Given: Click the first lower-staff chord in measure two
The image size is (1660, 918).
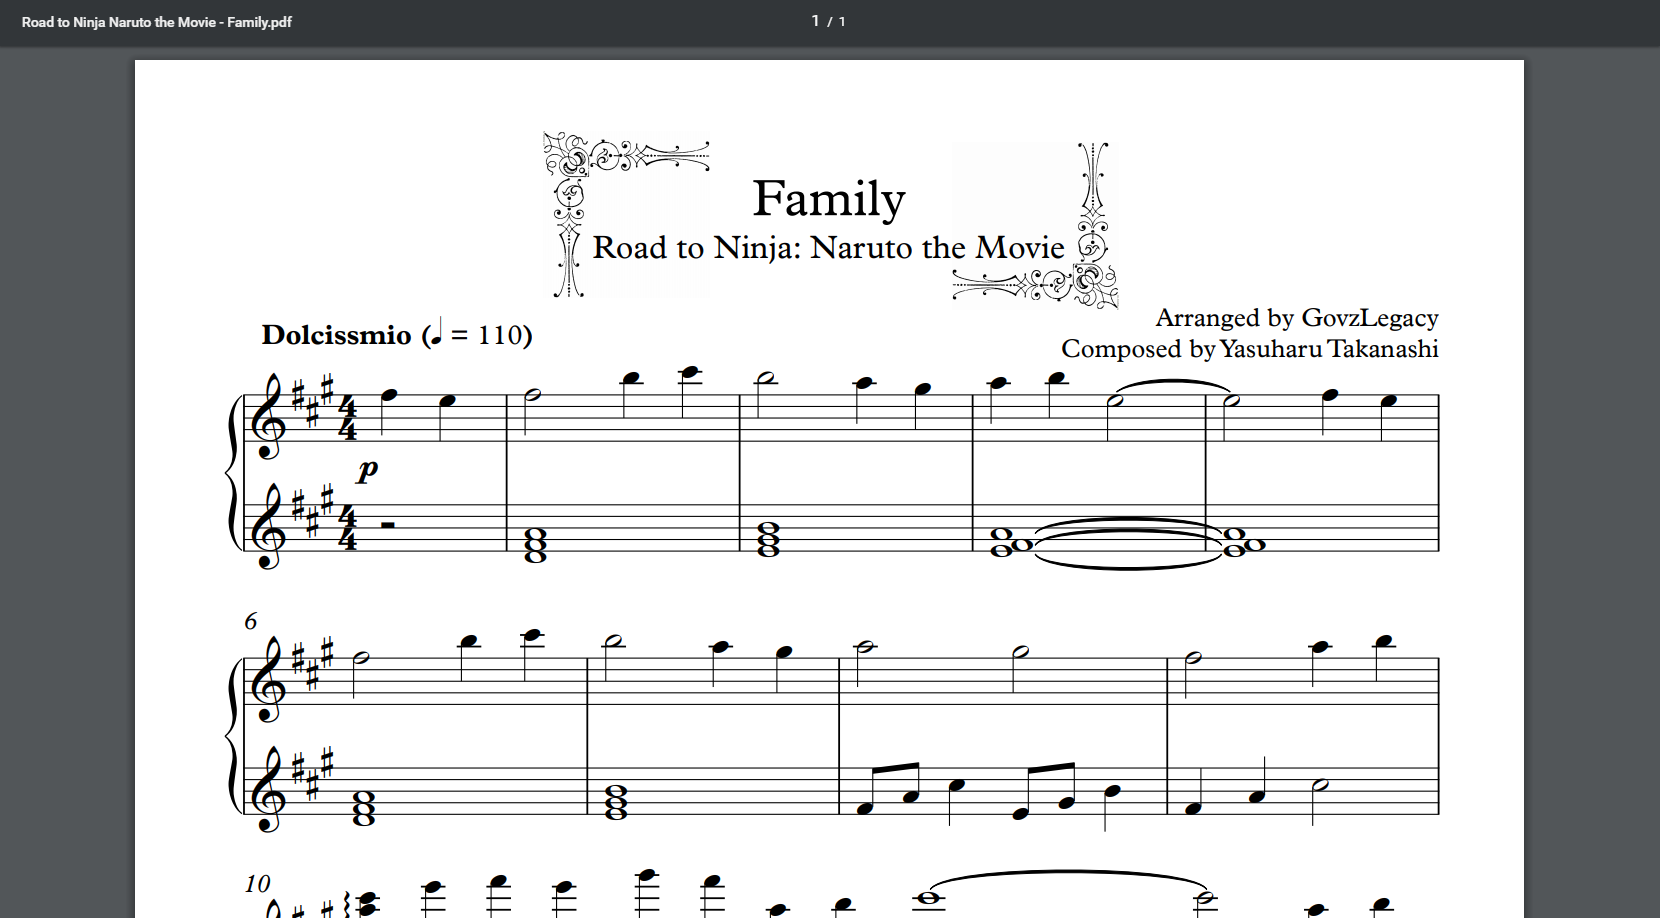Looking at the screenshot, I should 535,544.
